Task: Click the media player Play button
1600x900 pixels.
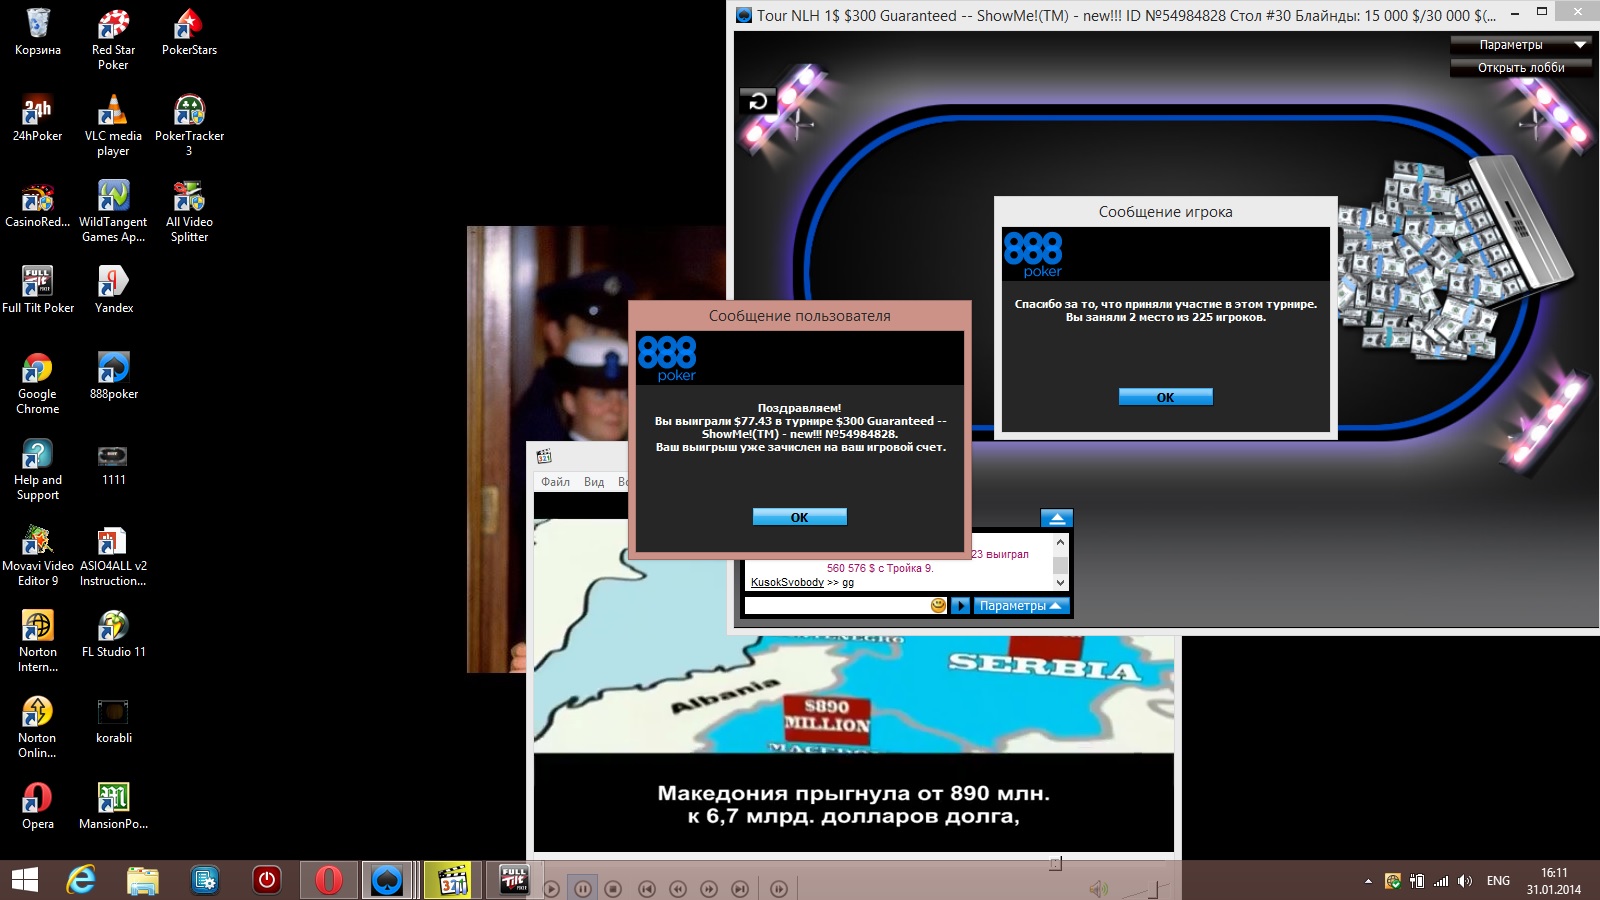Action: pyautogui.click(x=551, y=889)
